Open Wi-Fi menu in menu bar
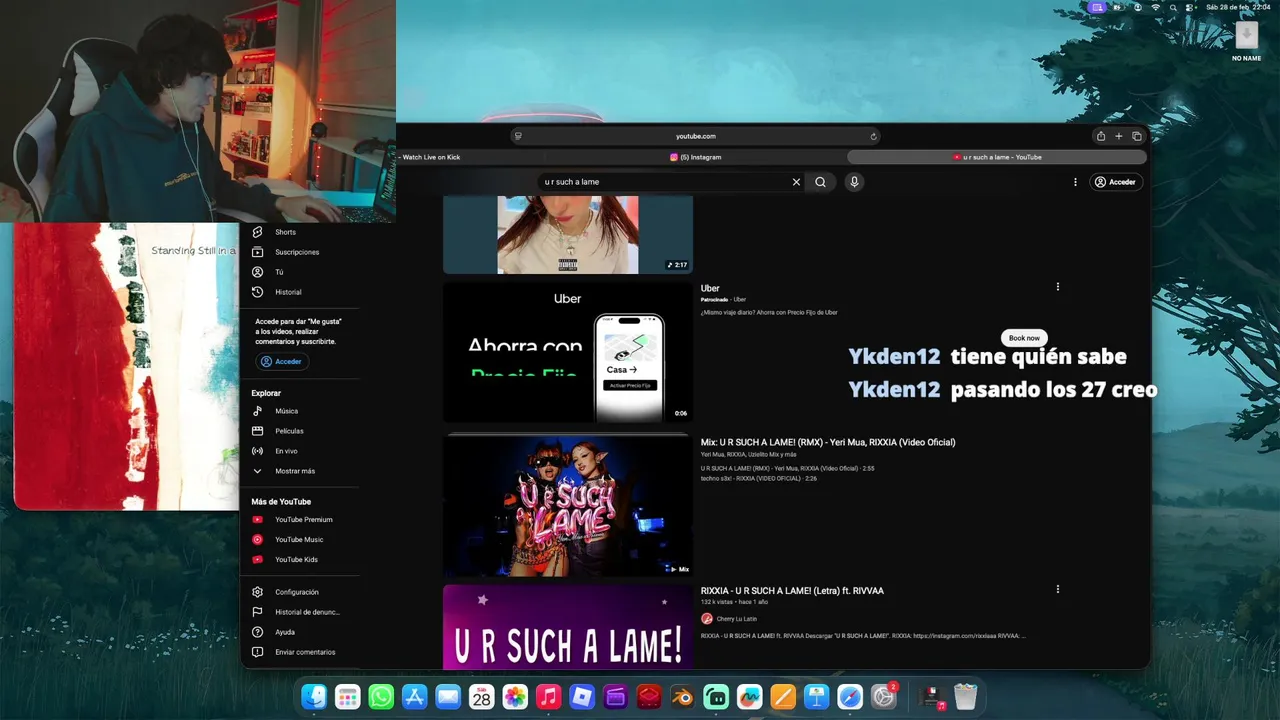The height and width of the screenshot is (720, 1280). click(x=1155, y=7)
